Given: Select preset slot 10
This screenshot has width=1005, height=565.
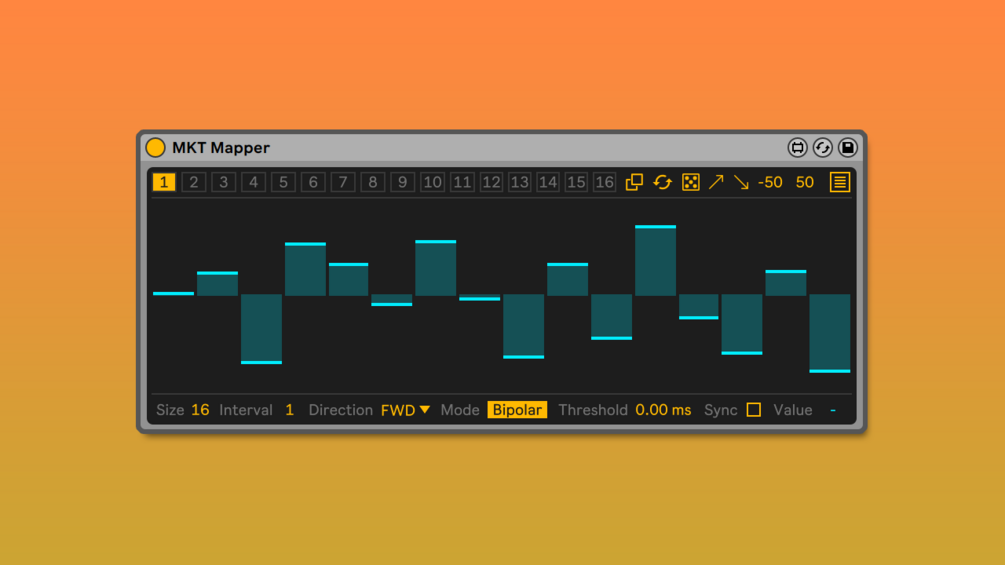Looking at the screenshot, I should (x=432, y=182).
